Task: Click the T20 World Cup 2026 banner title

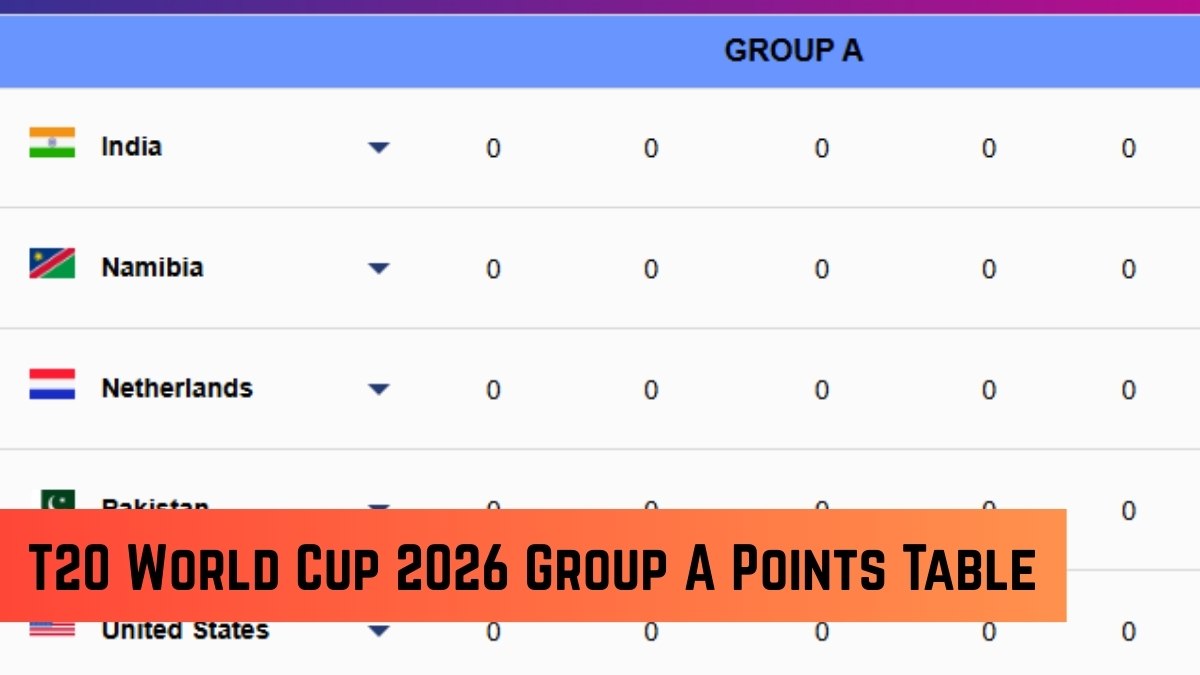Action: pos(532,566)
